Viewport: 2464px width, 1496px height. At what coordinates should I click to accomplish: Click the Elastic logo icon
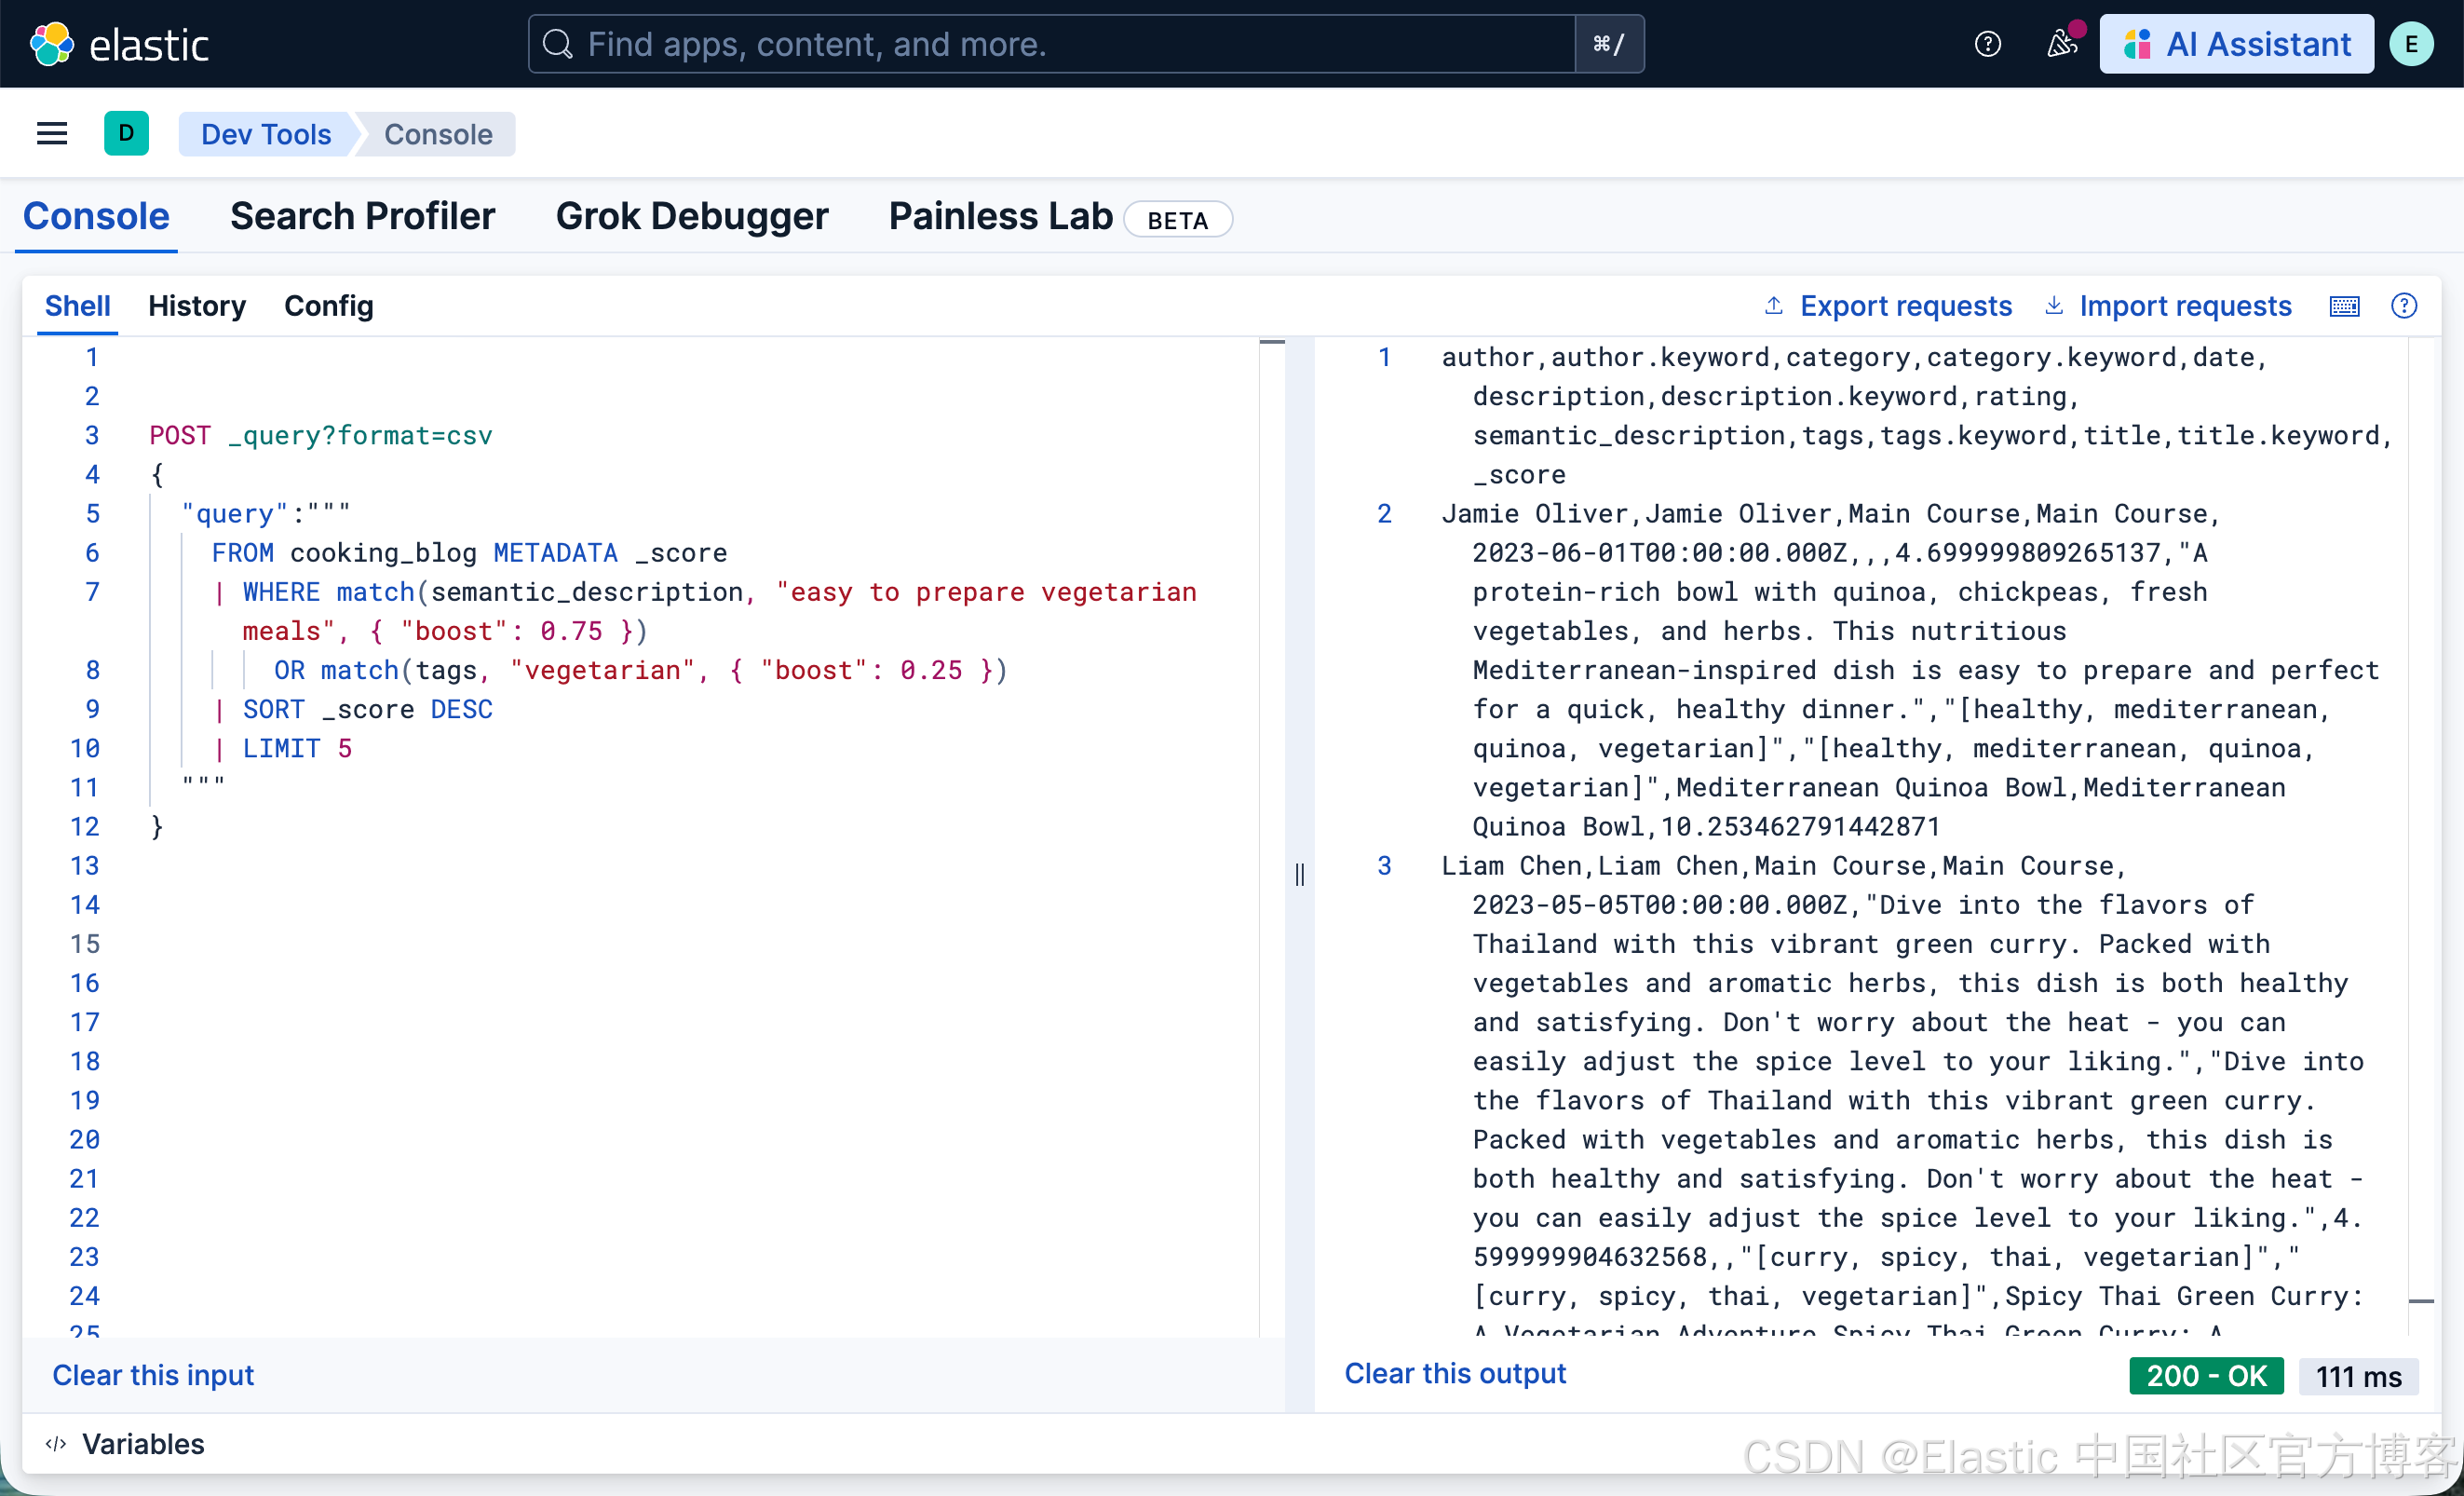(x=52, y=44)
